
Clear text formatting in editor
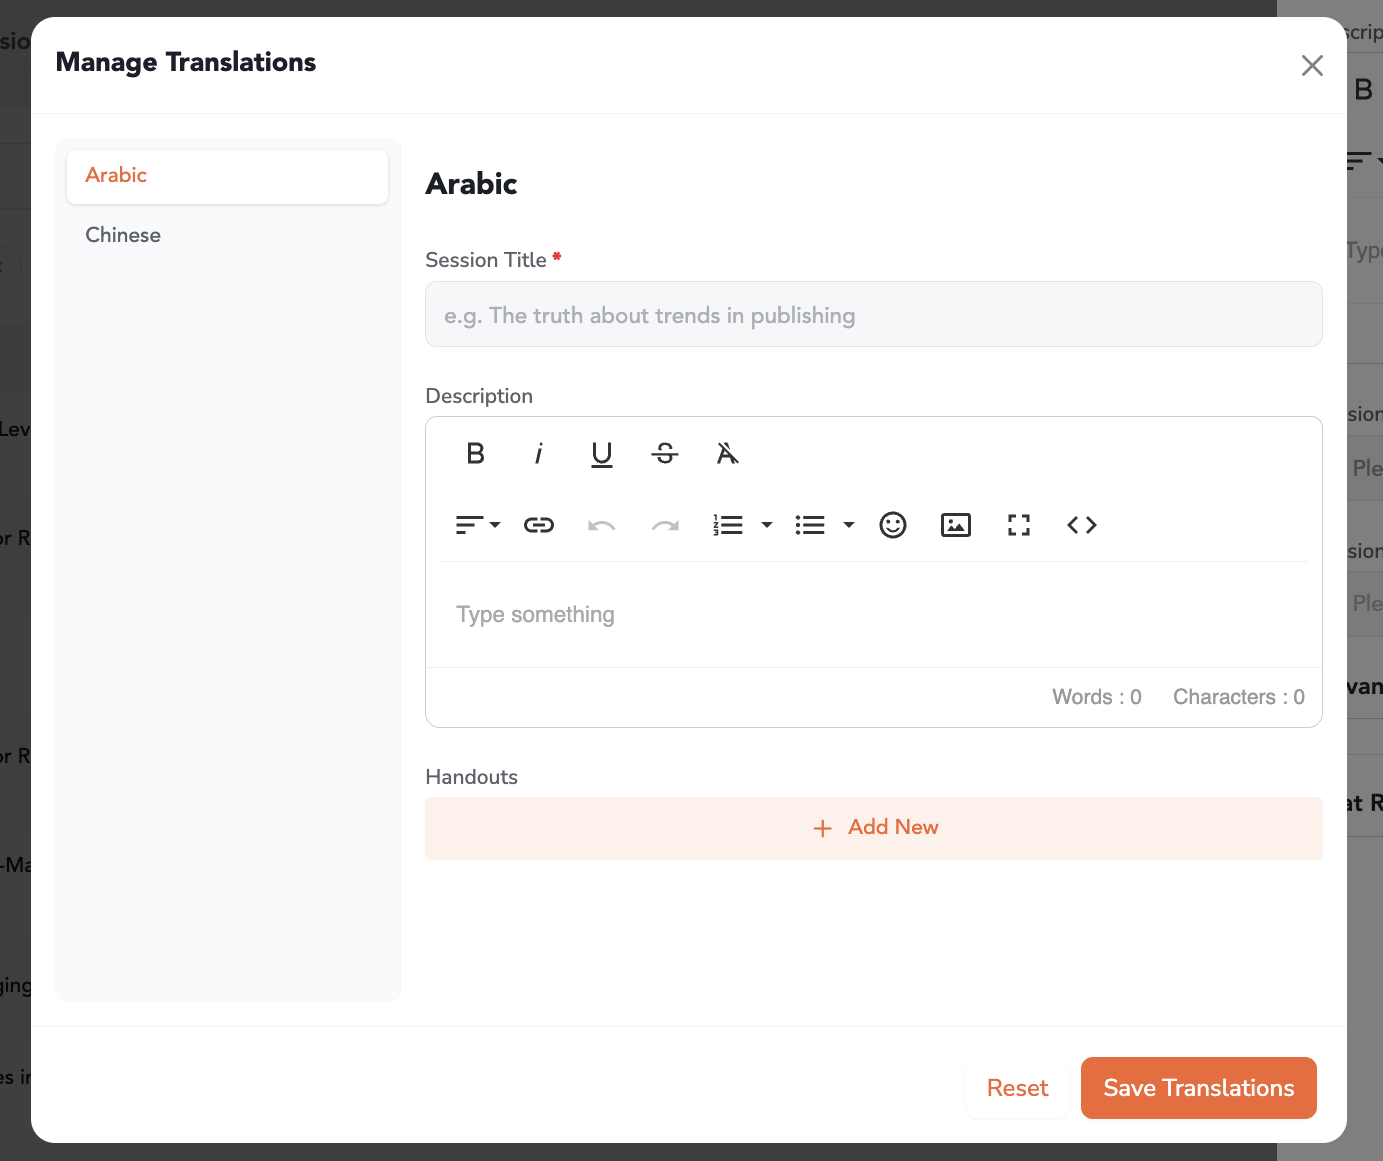728,454
